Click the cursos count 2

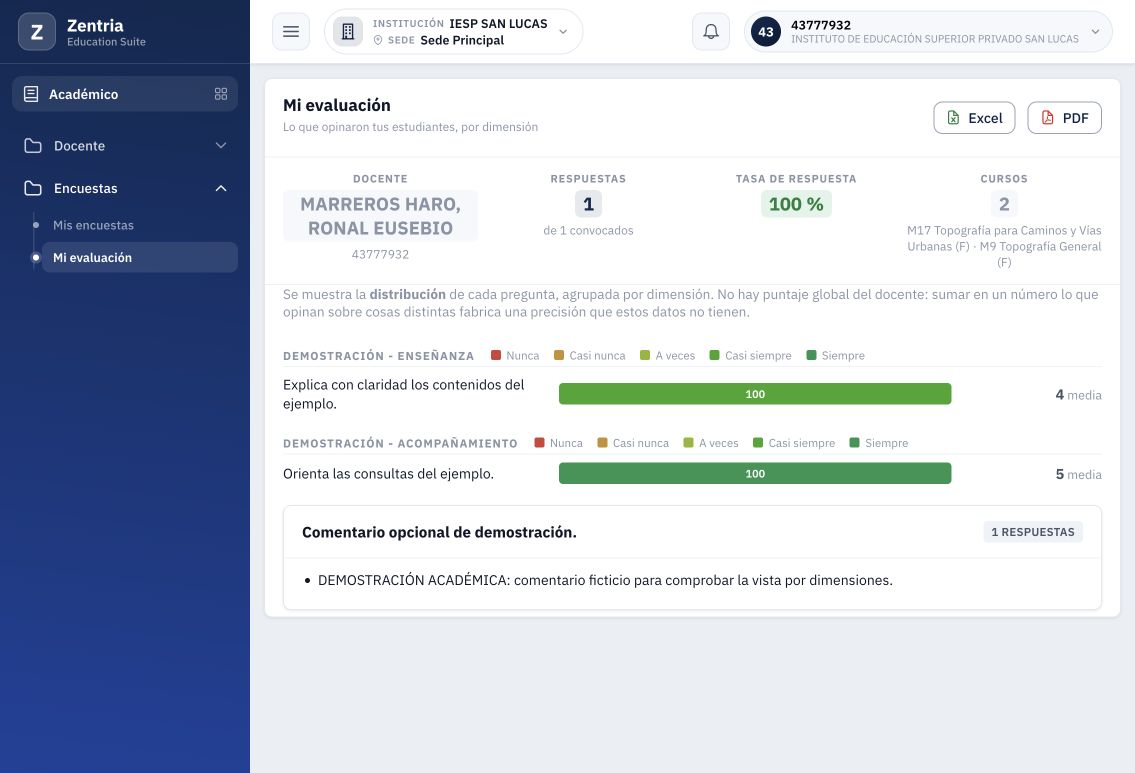(1004, 204)
